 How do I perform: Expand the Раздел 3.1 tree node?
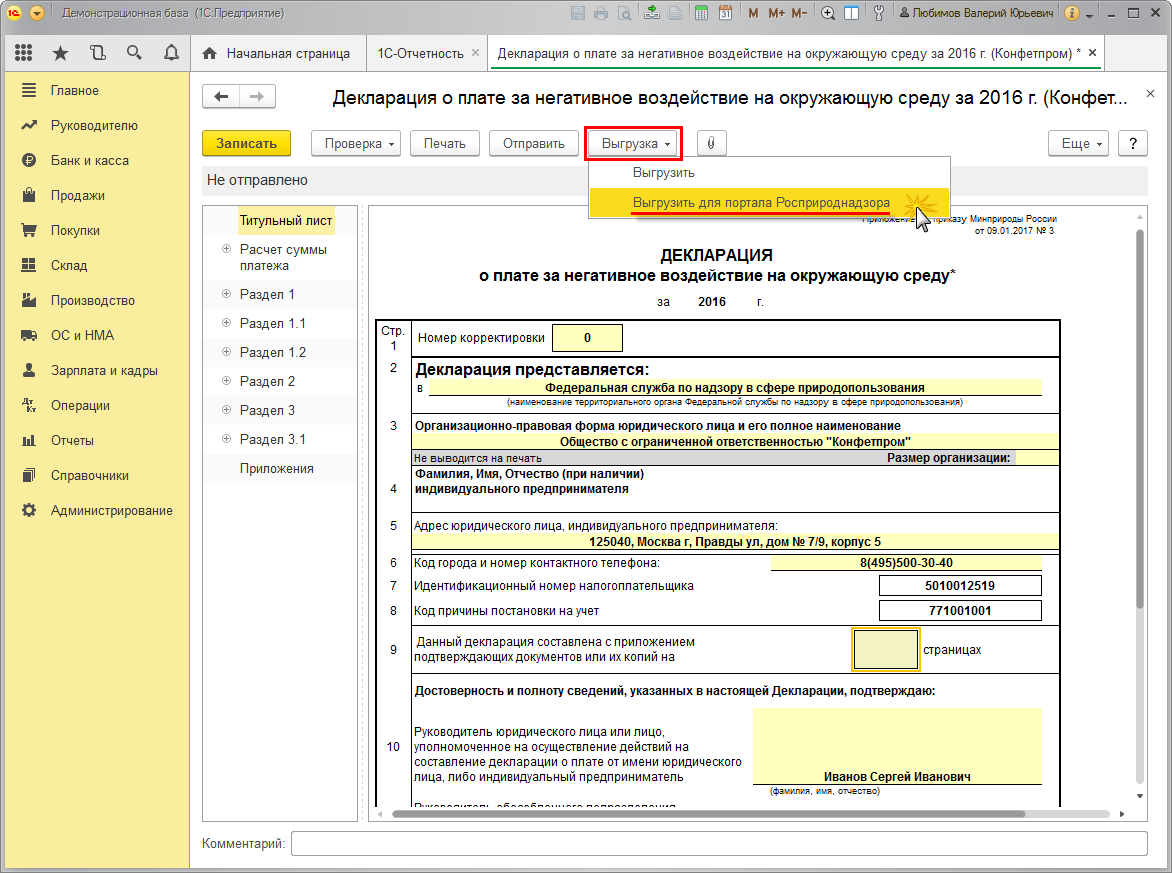(x=227, y=440)
